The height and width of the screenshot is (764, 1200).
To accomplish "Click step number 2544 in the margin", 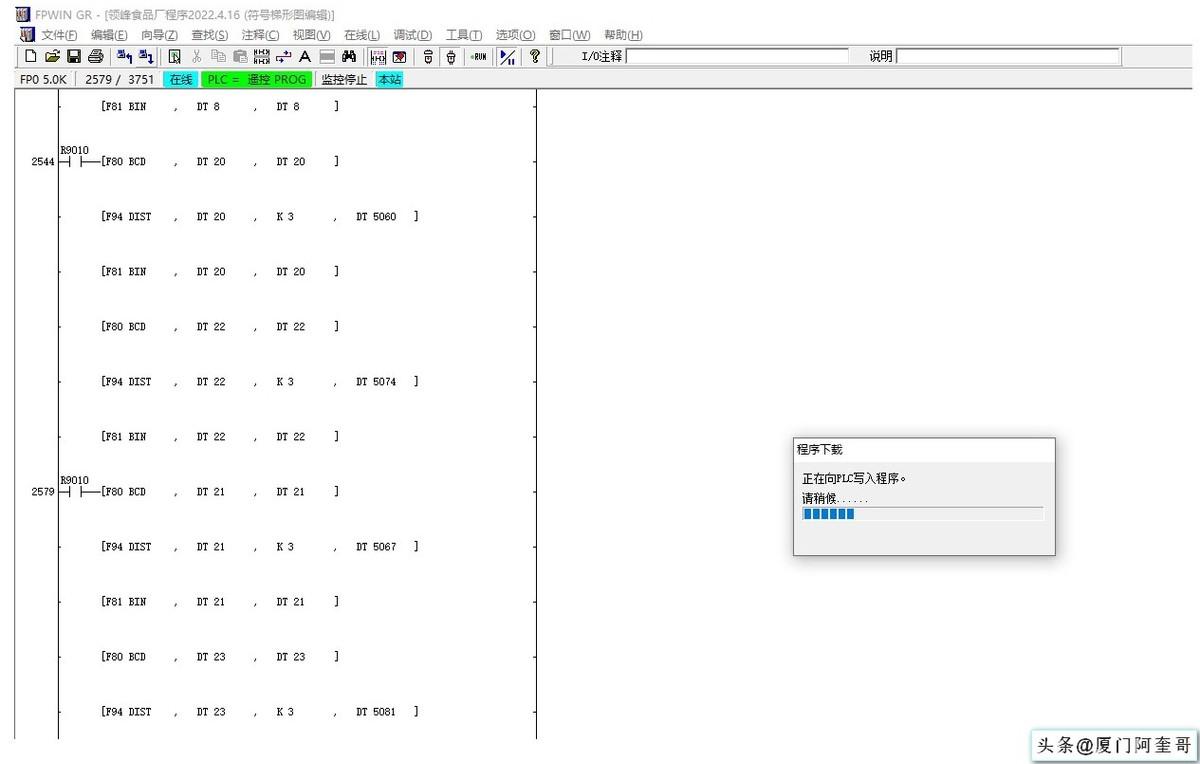I will (x=42, y=162).
